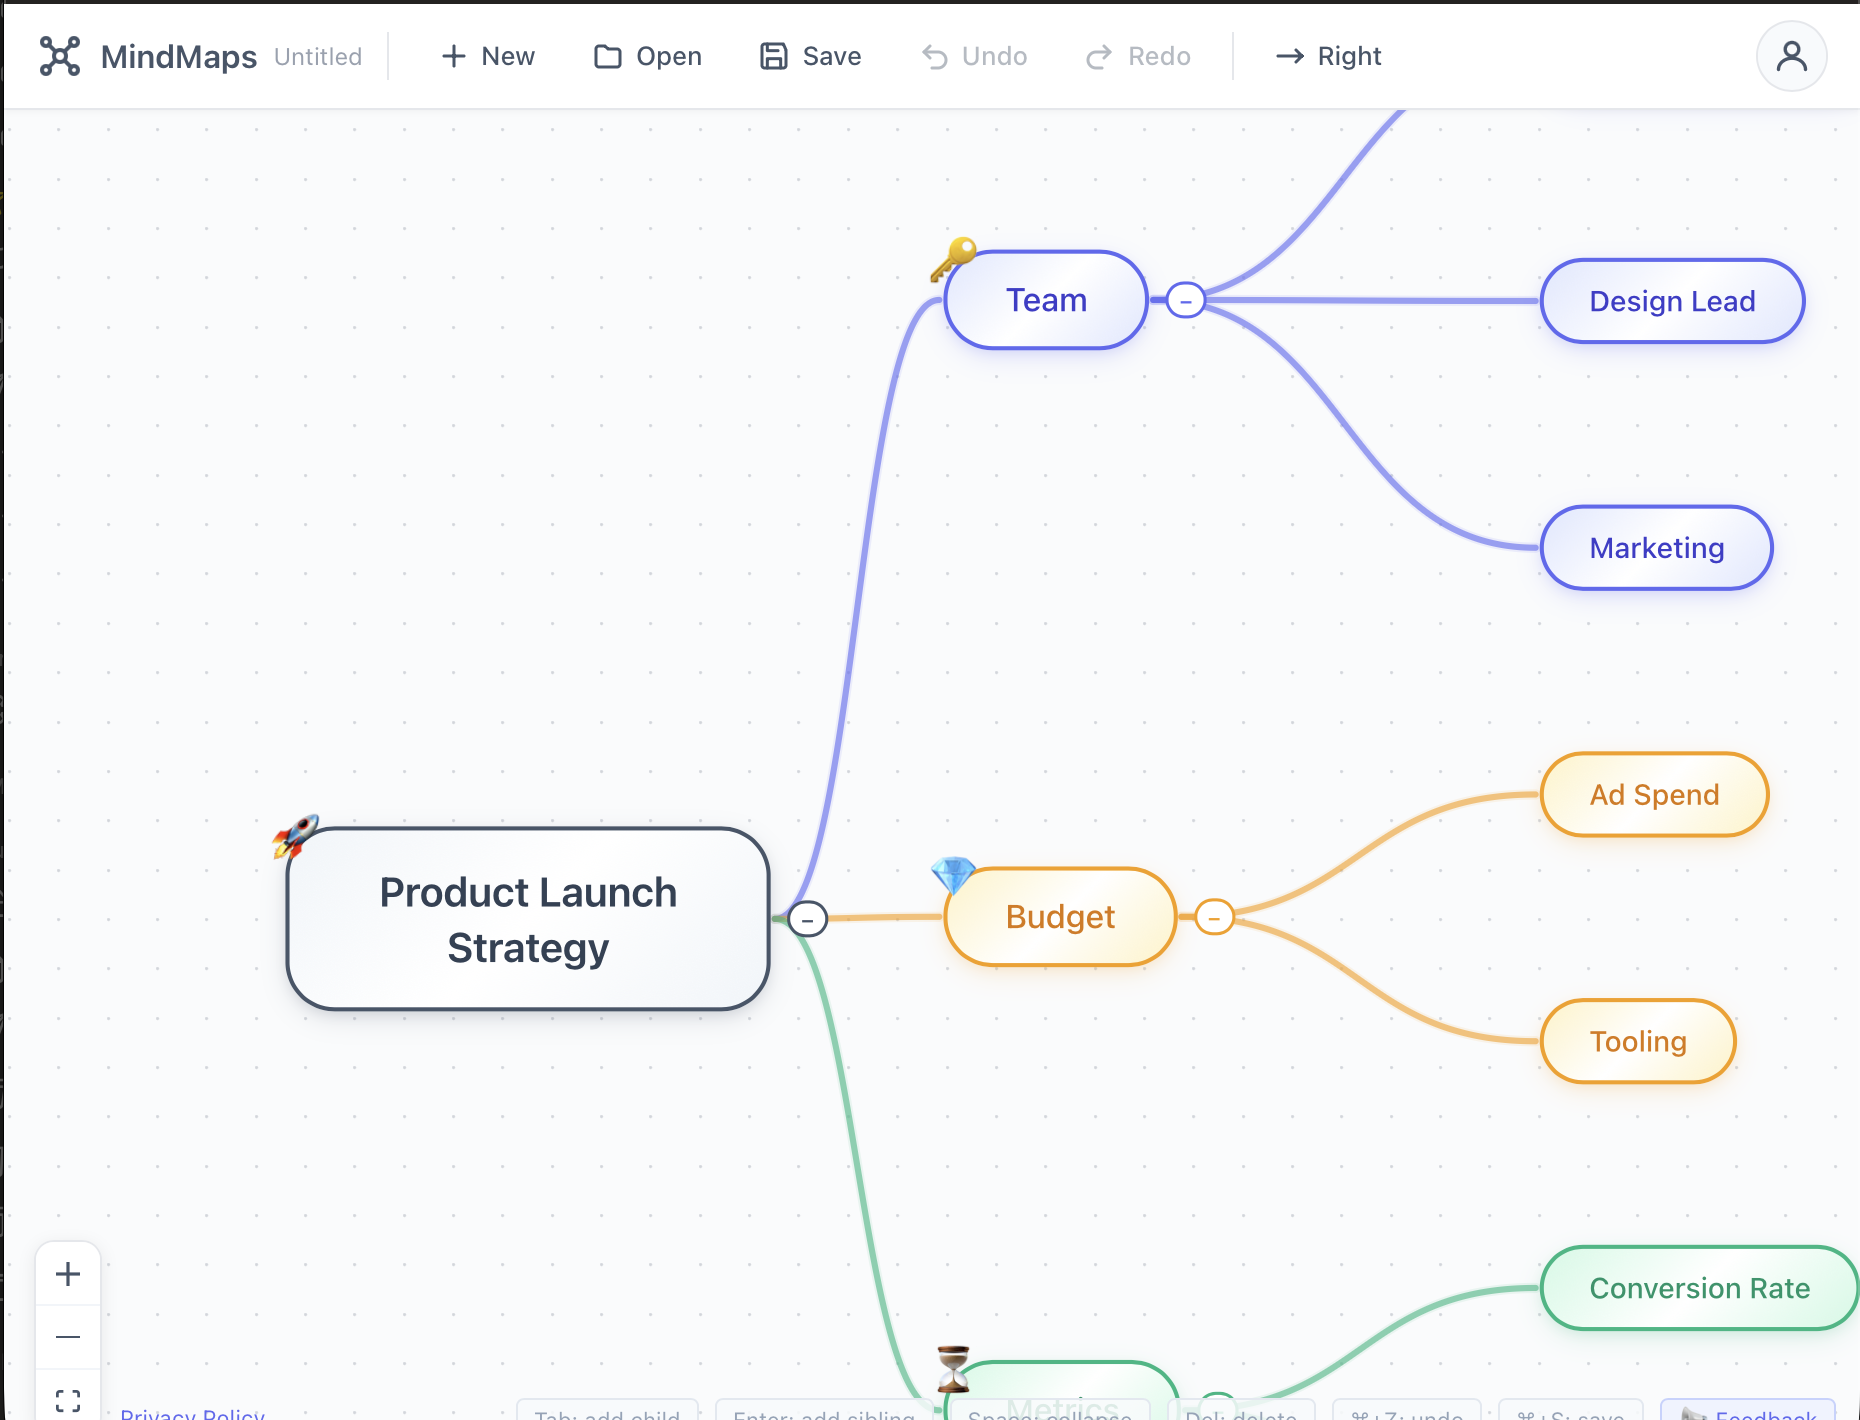
Task: Zoom in with the plus button
Action: pyautogui.click(x=68, y=1274)
